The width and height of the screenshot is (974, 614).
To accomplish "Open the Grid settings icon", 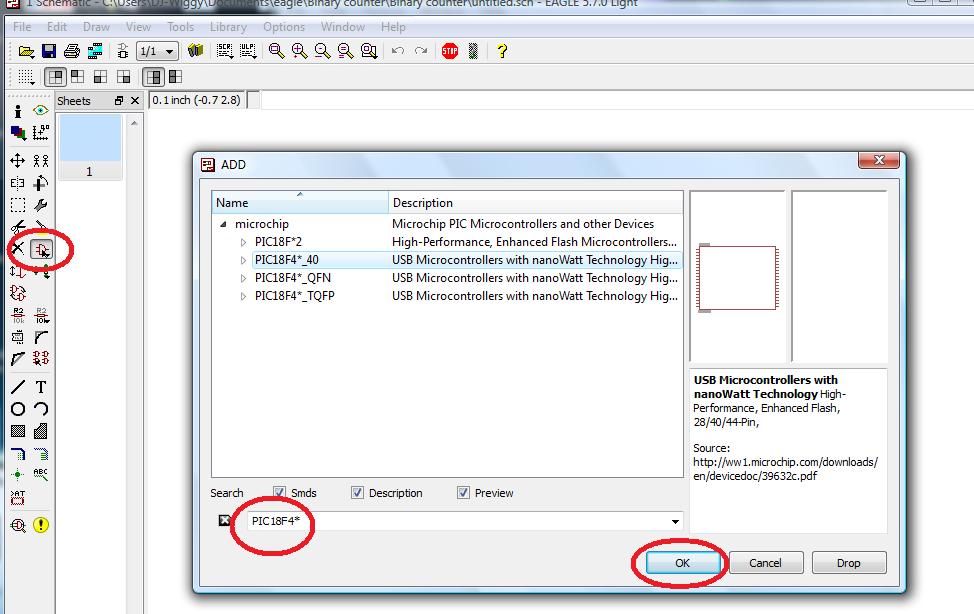I will [25, 77].
